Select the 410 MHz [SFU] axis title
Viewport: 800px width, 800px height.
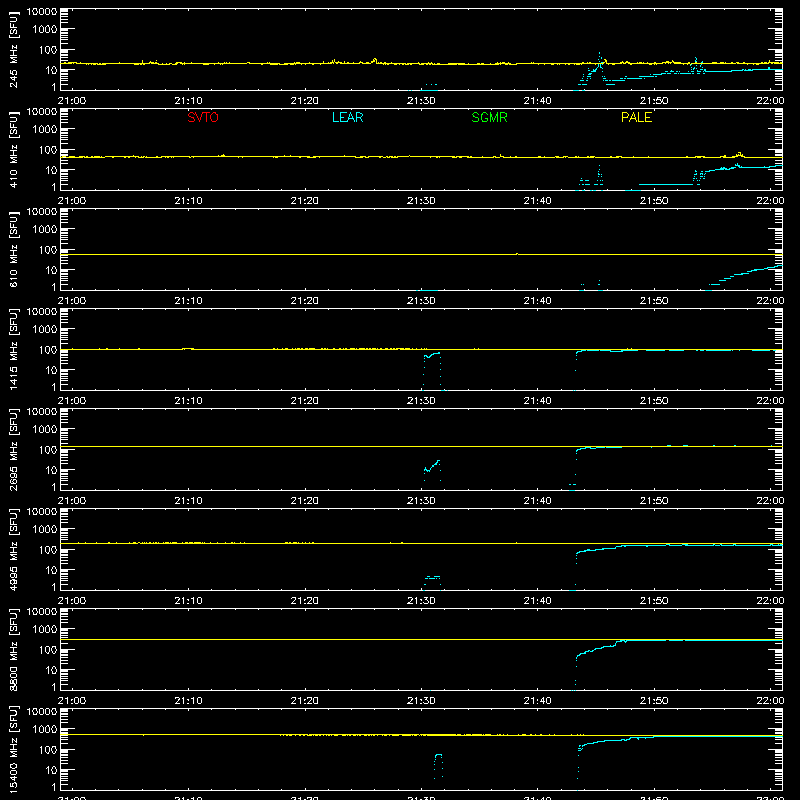point(14,151)
